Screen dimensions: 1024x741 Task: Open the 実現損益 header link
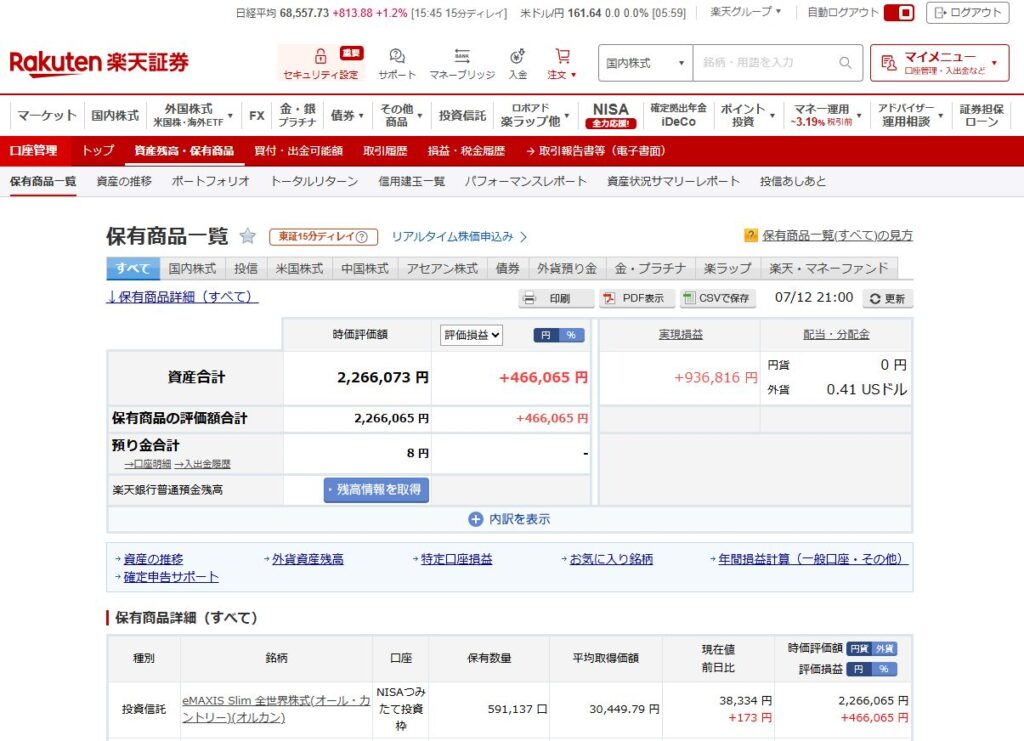680,334
